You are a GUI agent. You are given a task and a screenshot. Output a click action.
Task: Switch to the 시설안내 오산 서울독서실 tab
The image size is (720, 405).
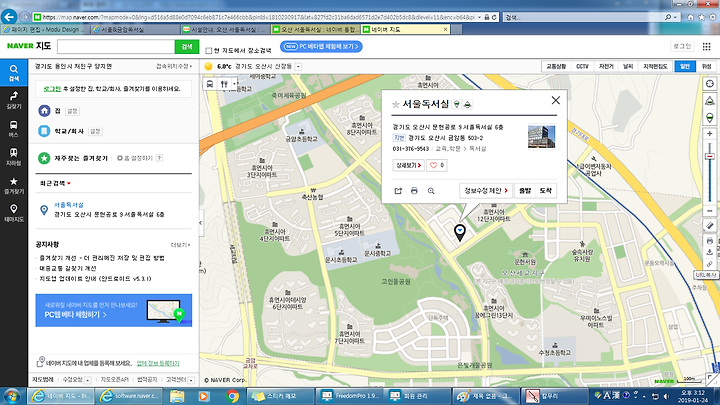coord(225,29)
